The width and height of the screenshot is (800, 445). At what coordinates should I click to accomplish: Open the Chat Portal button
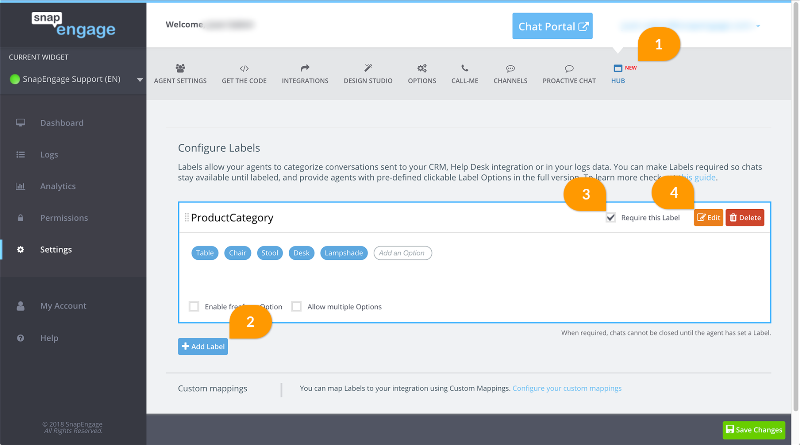tap(553, 26)
